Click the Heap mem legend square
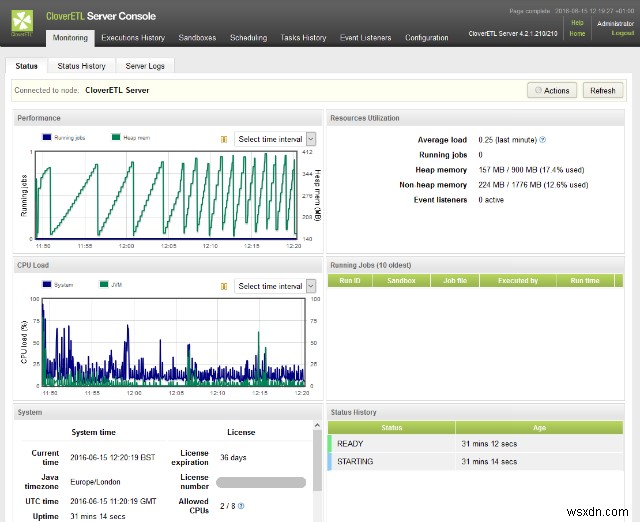The image size is (640, 522). pyautogui.click(x=116, y=138)
